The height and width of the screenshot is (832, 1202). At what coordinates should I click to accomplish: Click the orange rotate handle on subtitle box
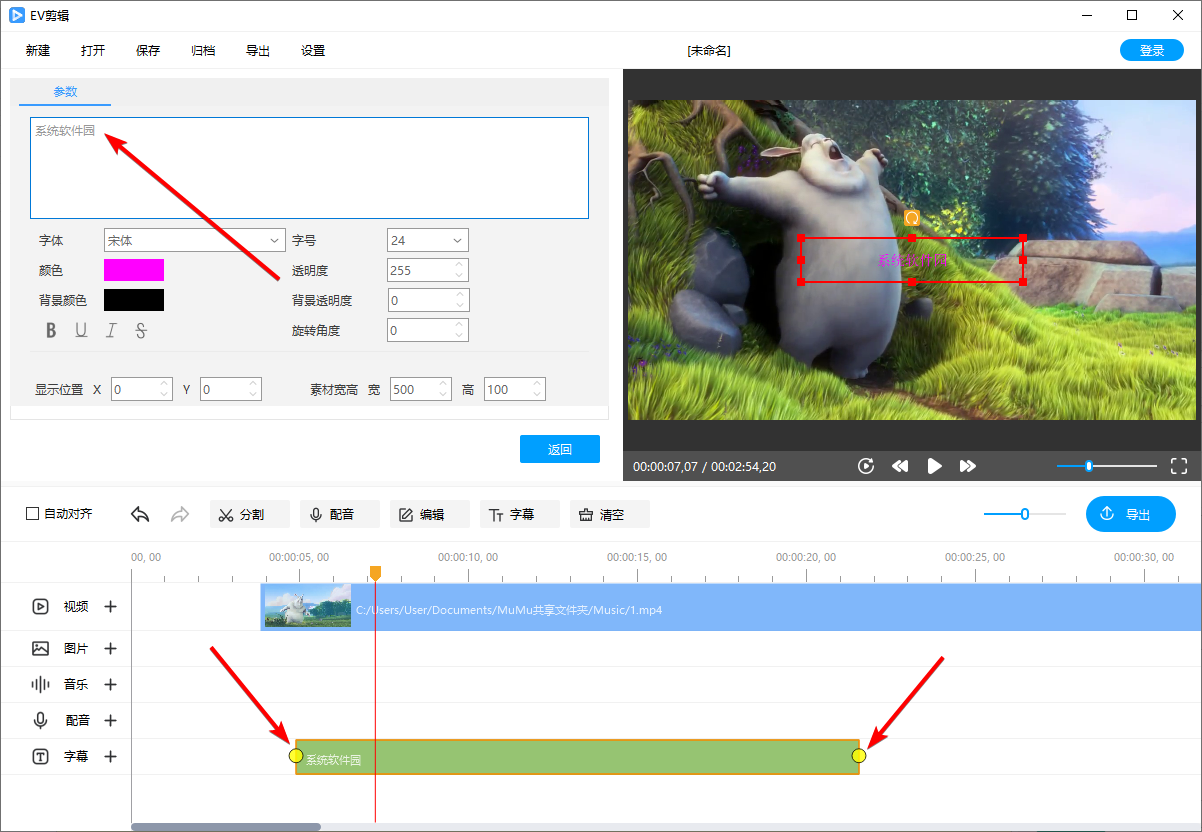(911, 217)
